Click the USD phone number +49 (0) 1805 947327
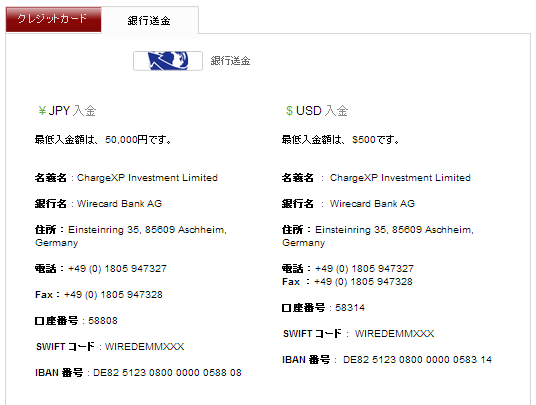The height and width of the screenshot is (405, 536). click(x=364, y=269)
